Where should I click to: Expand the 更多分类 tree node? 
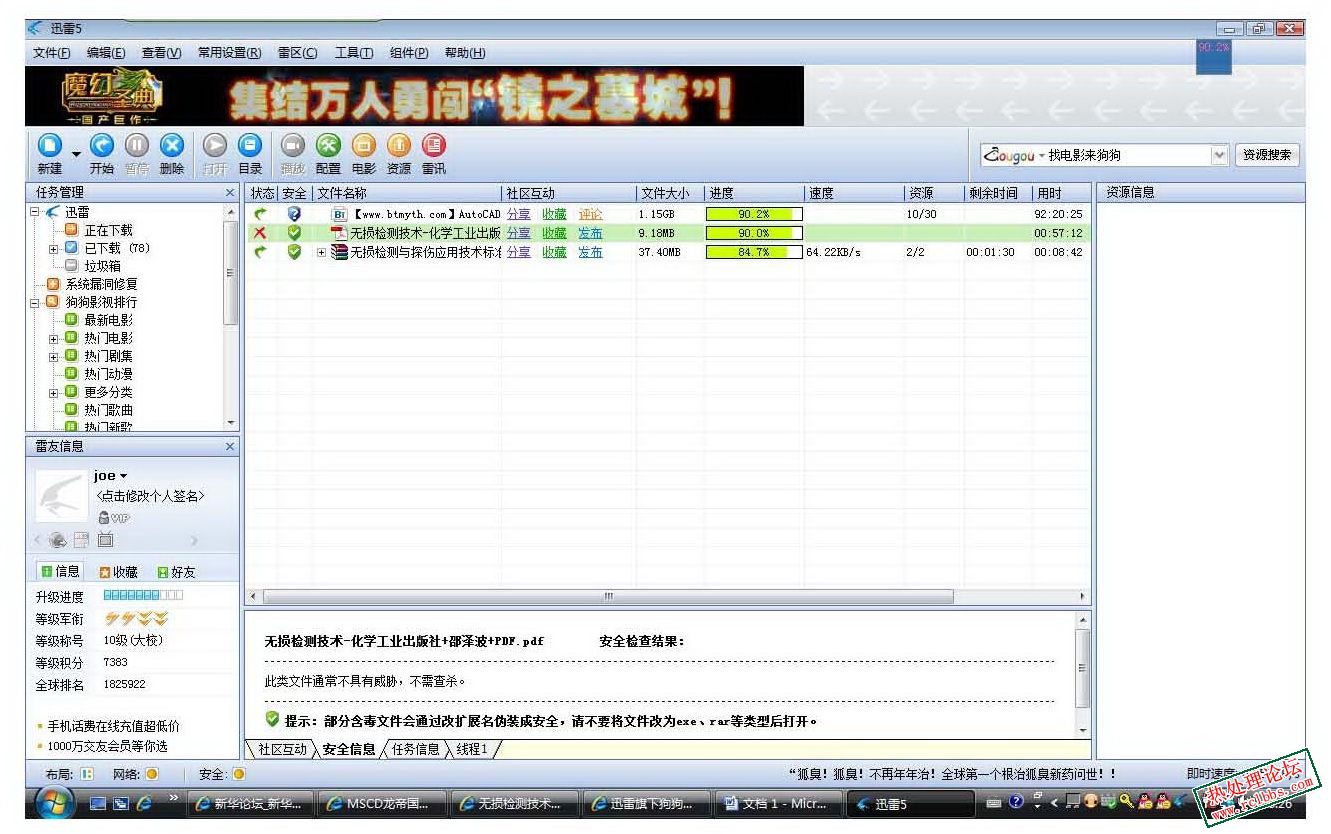pos(54,392)
